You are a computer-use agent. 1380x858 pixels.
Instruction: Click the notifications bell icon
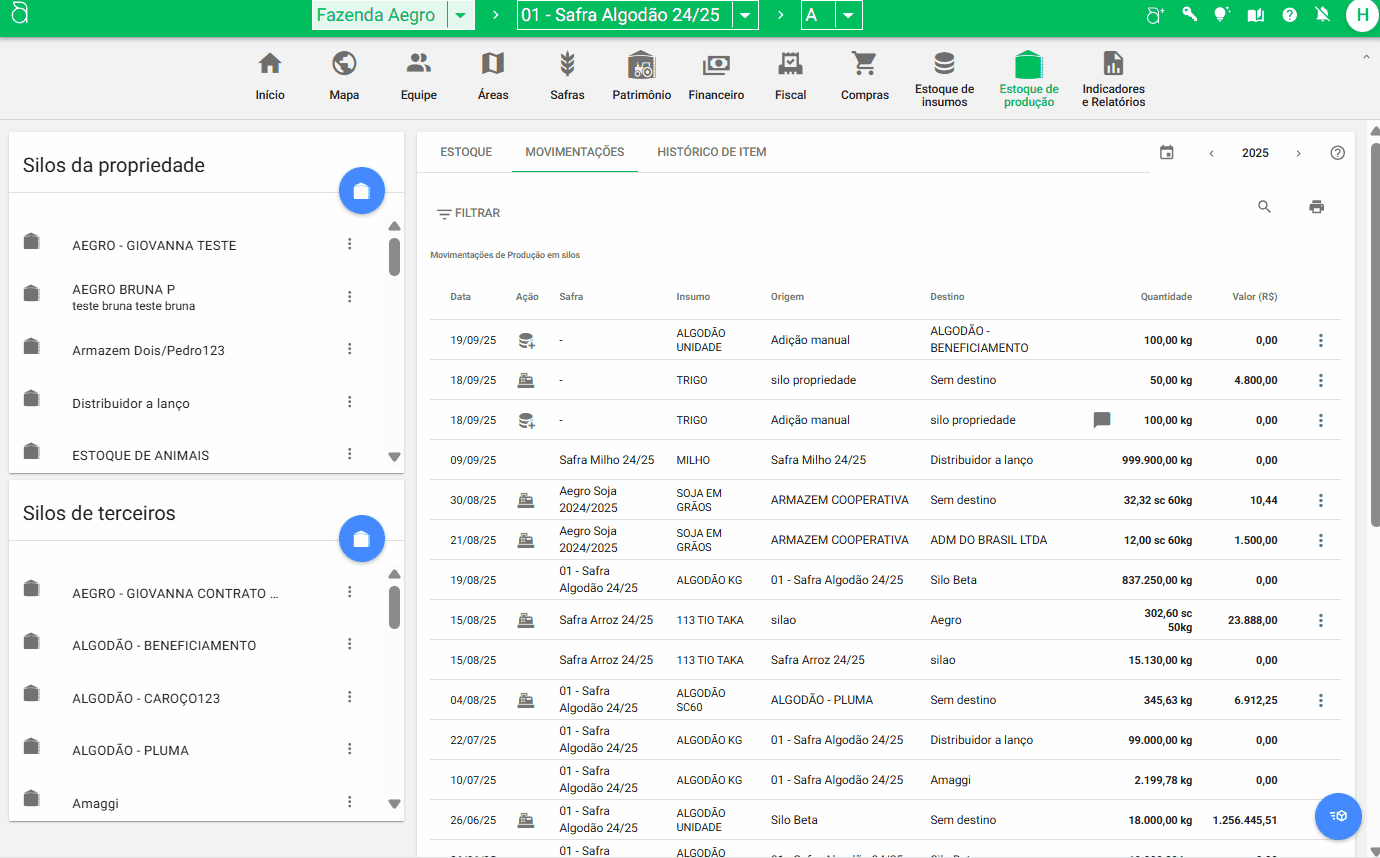pos(1323,15)
